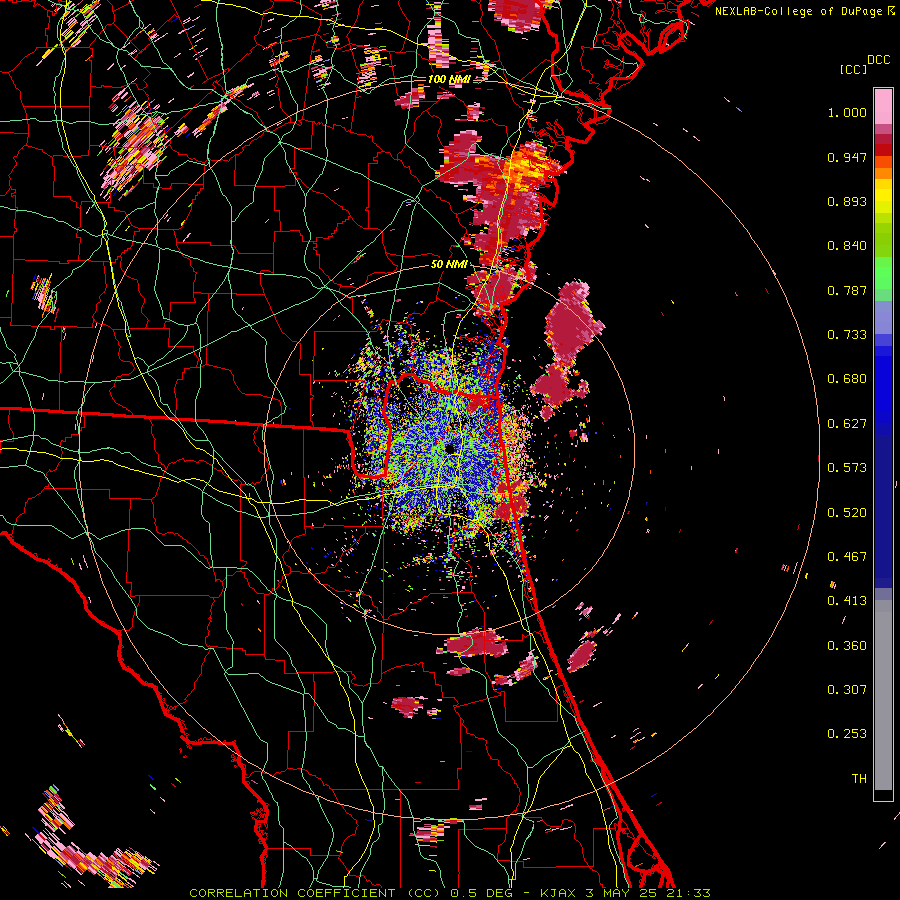Click the TH threshold label on scale
The width and height of the screenshot is (900, 900).
point(859,779)
